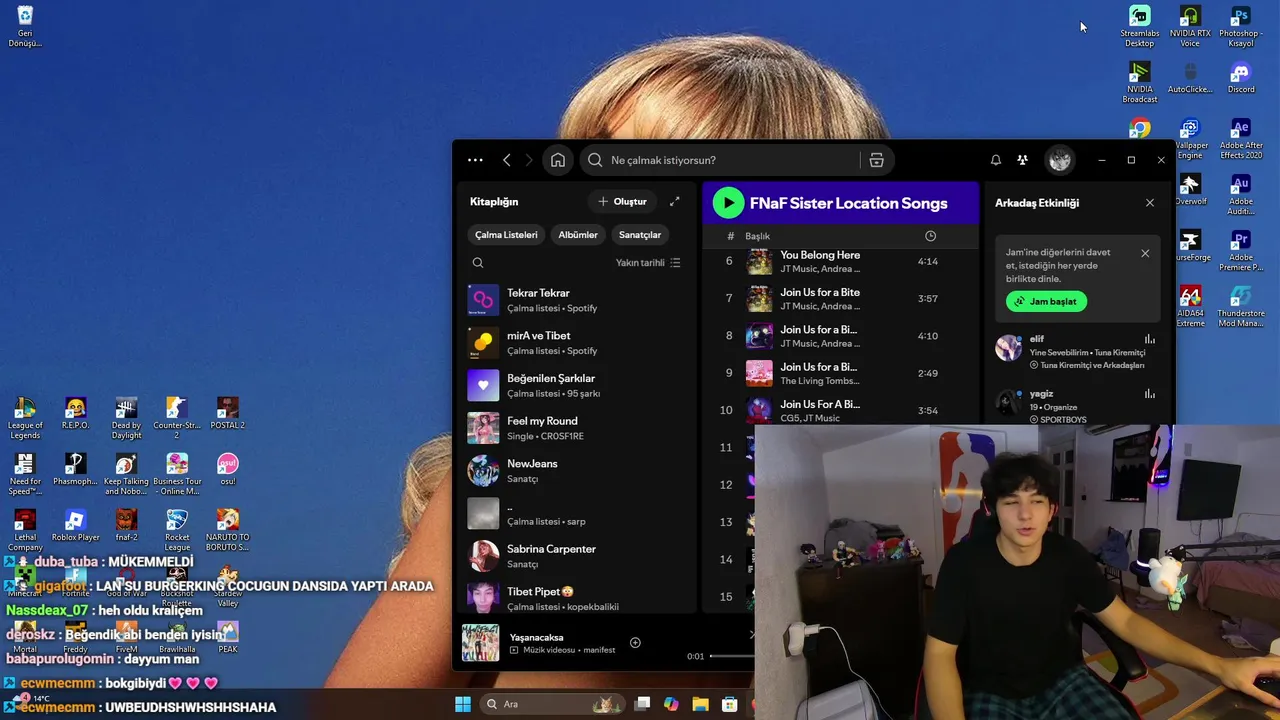
Task: Open the Browse icon in search bar
Action: coord(876,160)
